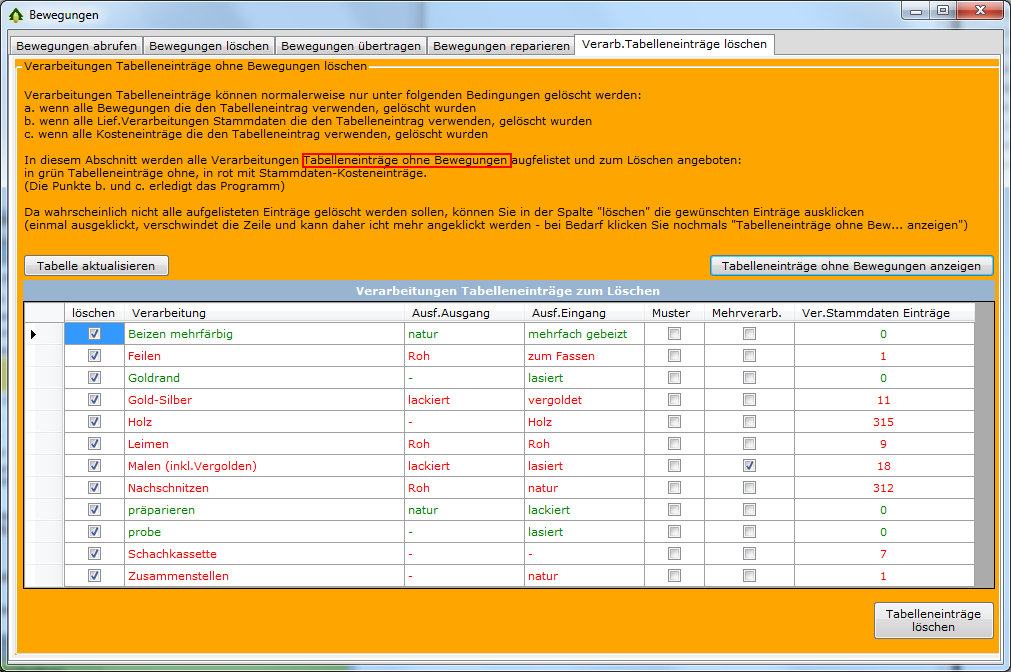The height and width of the screenshot is (672, 1011).
Task: Toggle löschen checkbox for Holz row
Action: [94, 422]
